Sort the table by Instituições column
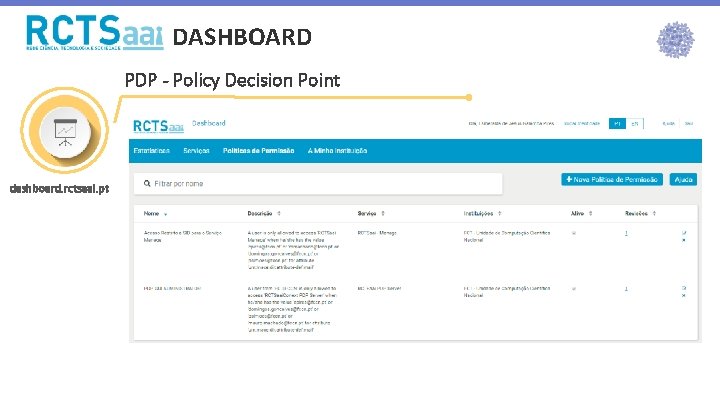The image size is (720, 405). 483,214
